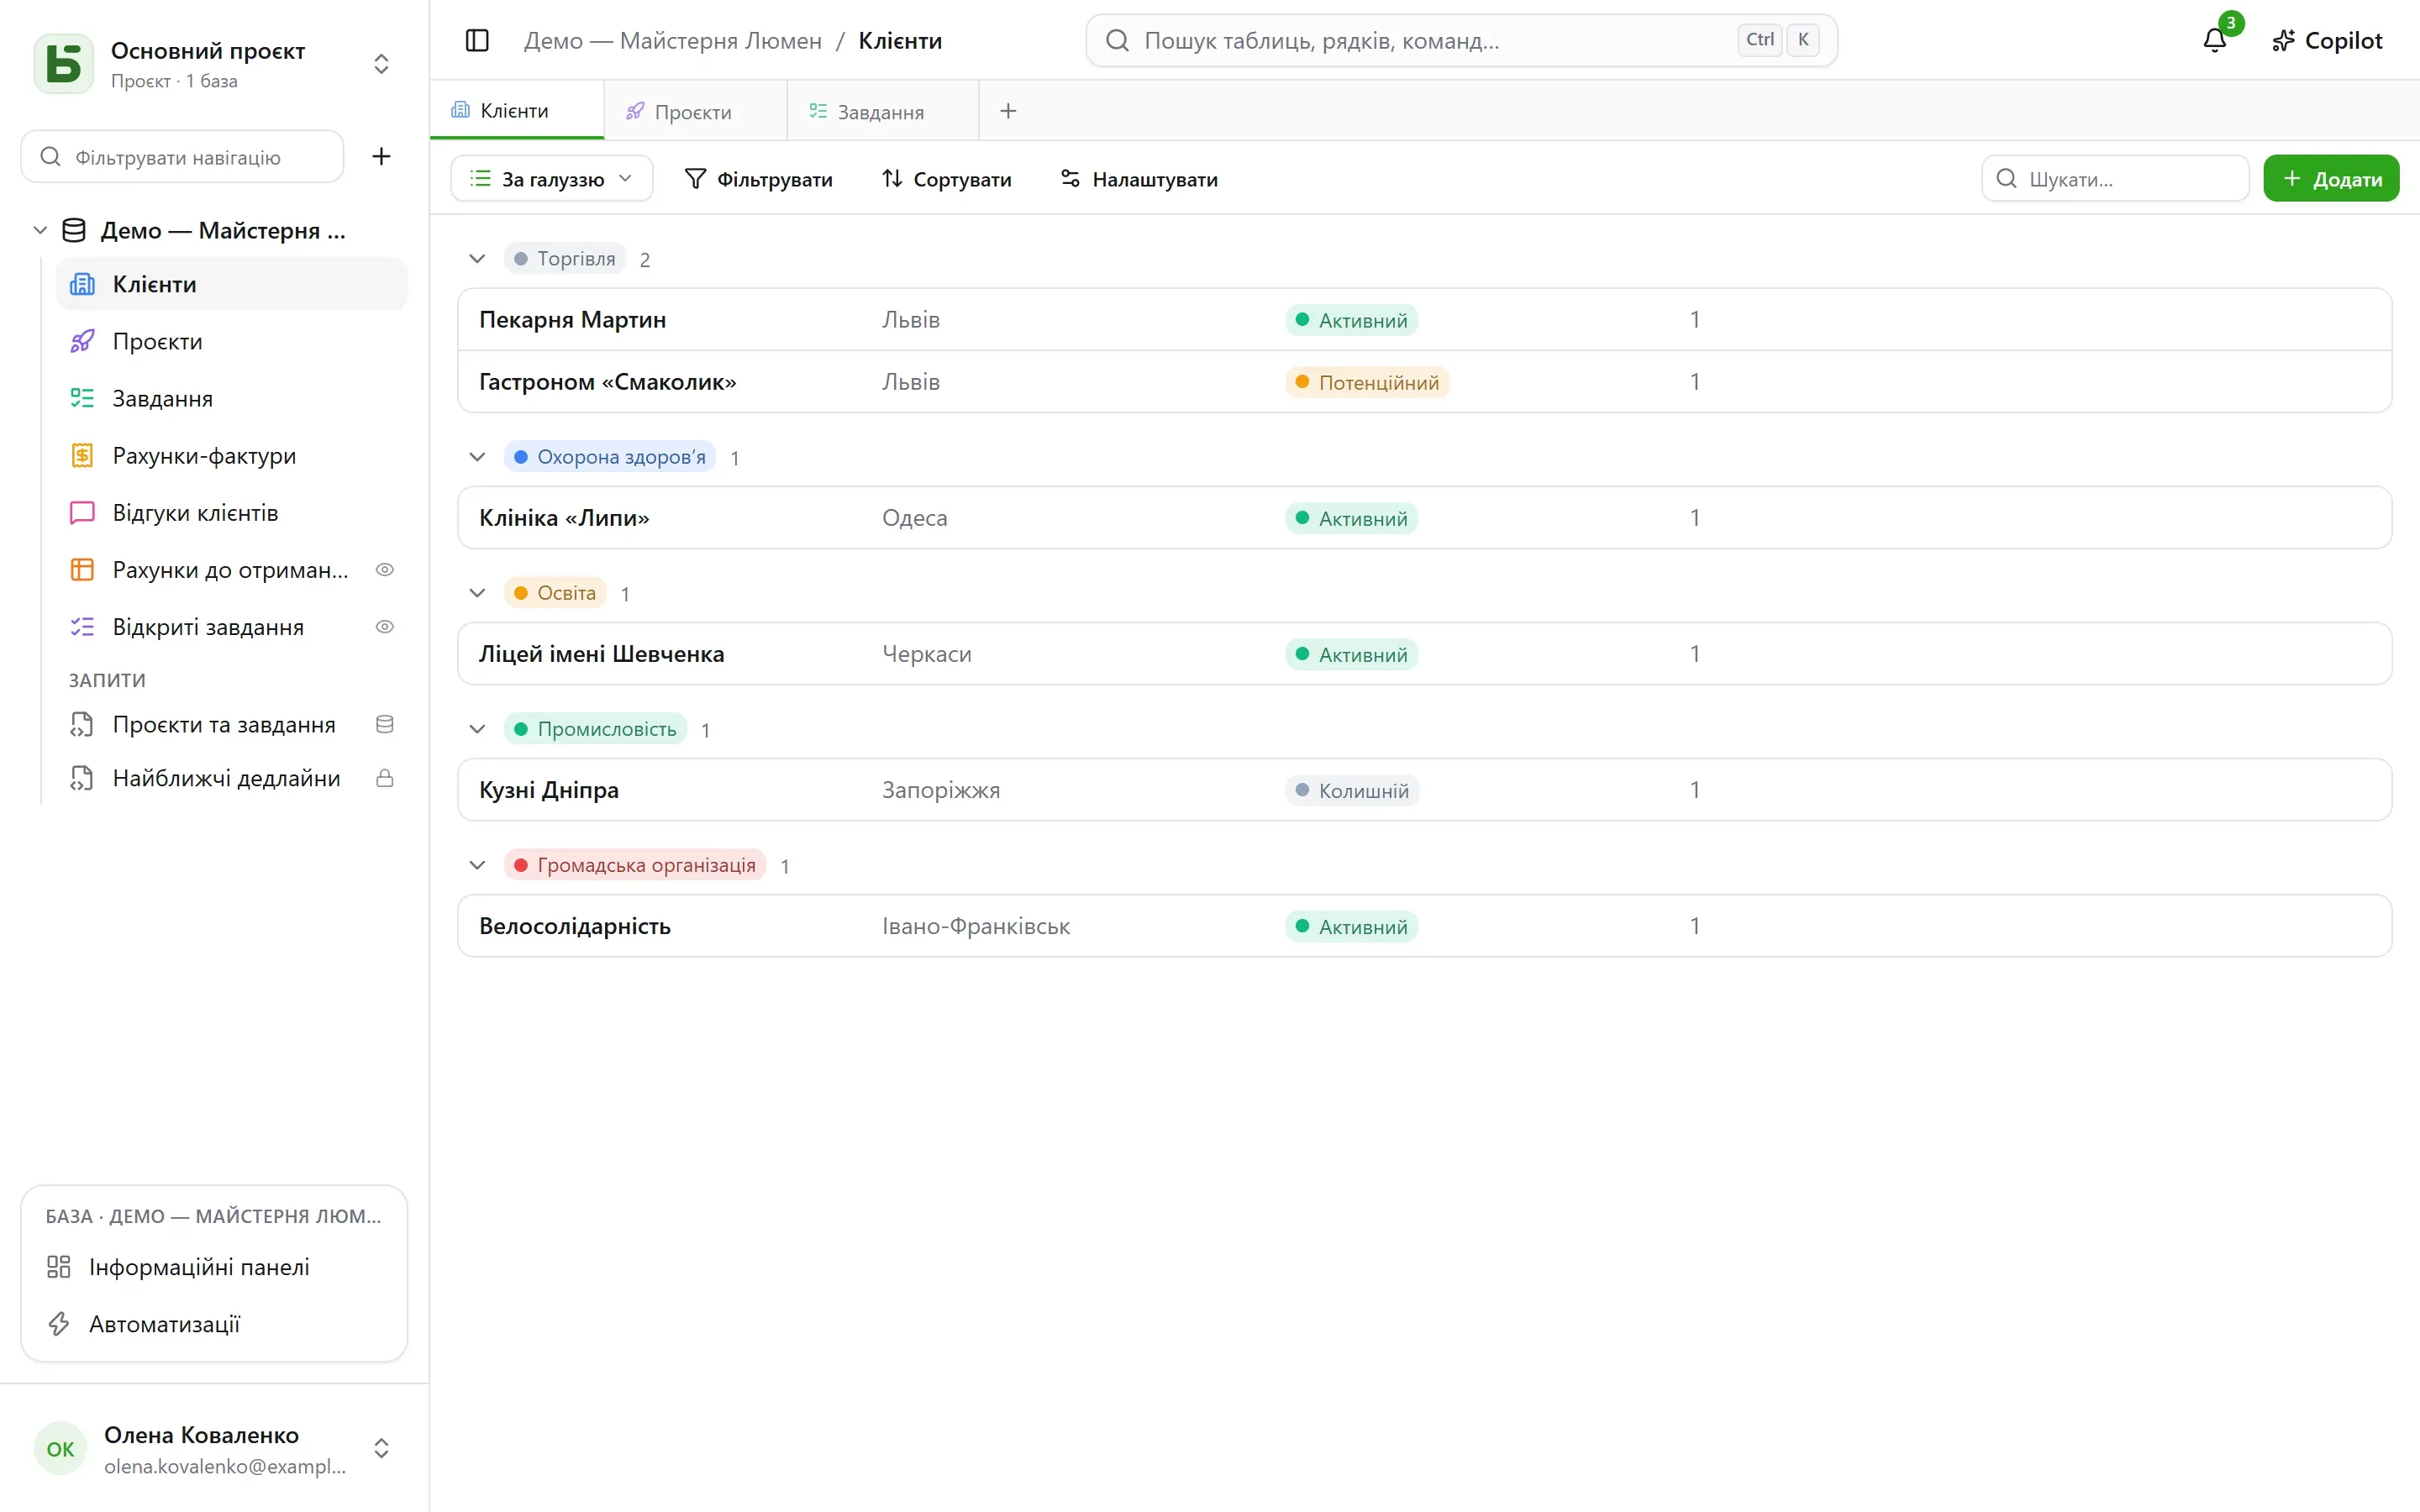
Task: Add a new tab with plus icon
Action: pyautogui.click(x=1008, y=111)
